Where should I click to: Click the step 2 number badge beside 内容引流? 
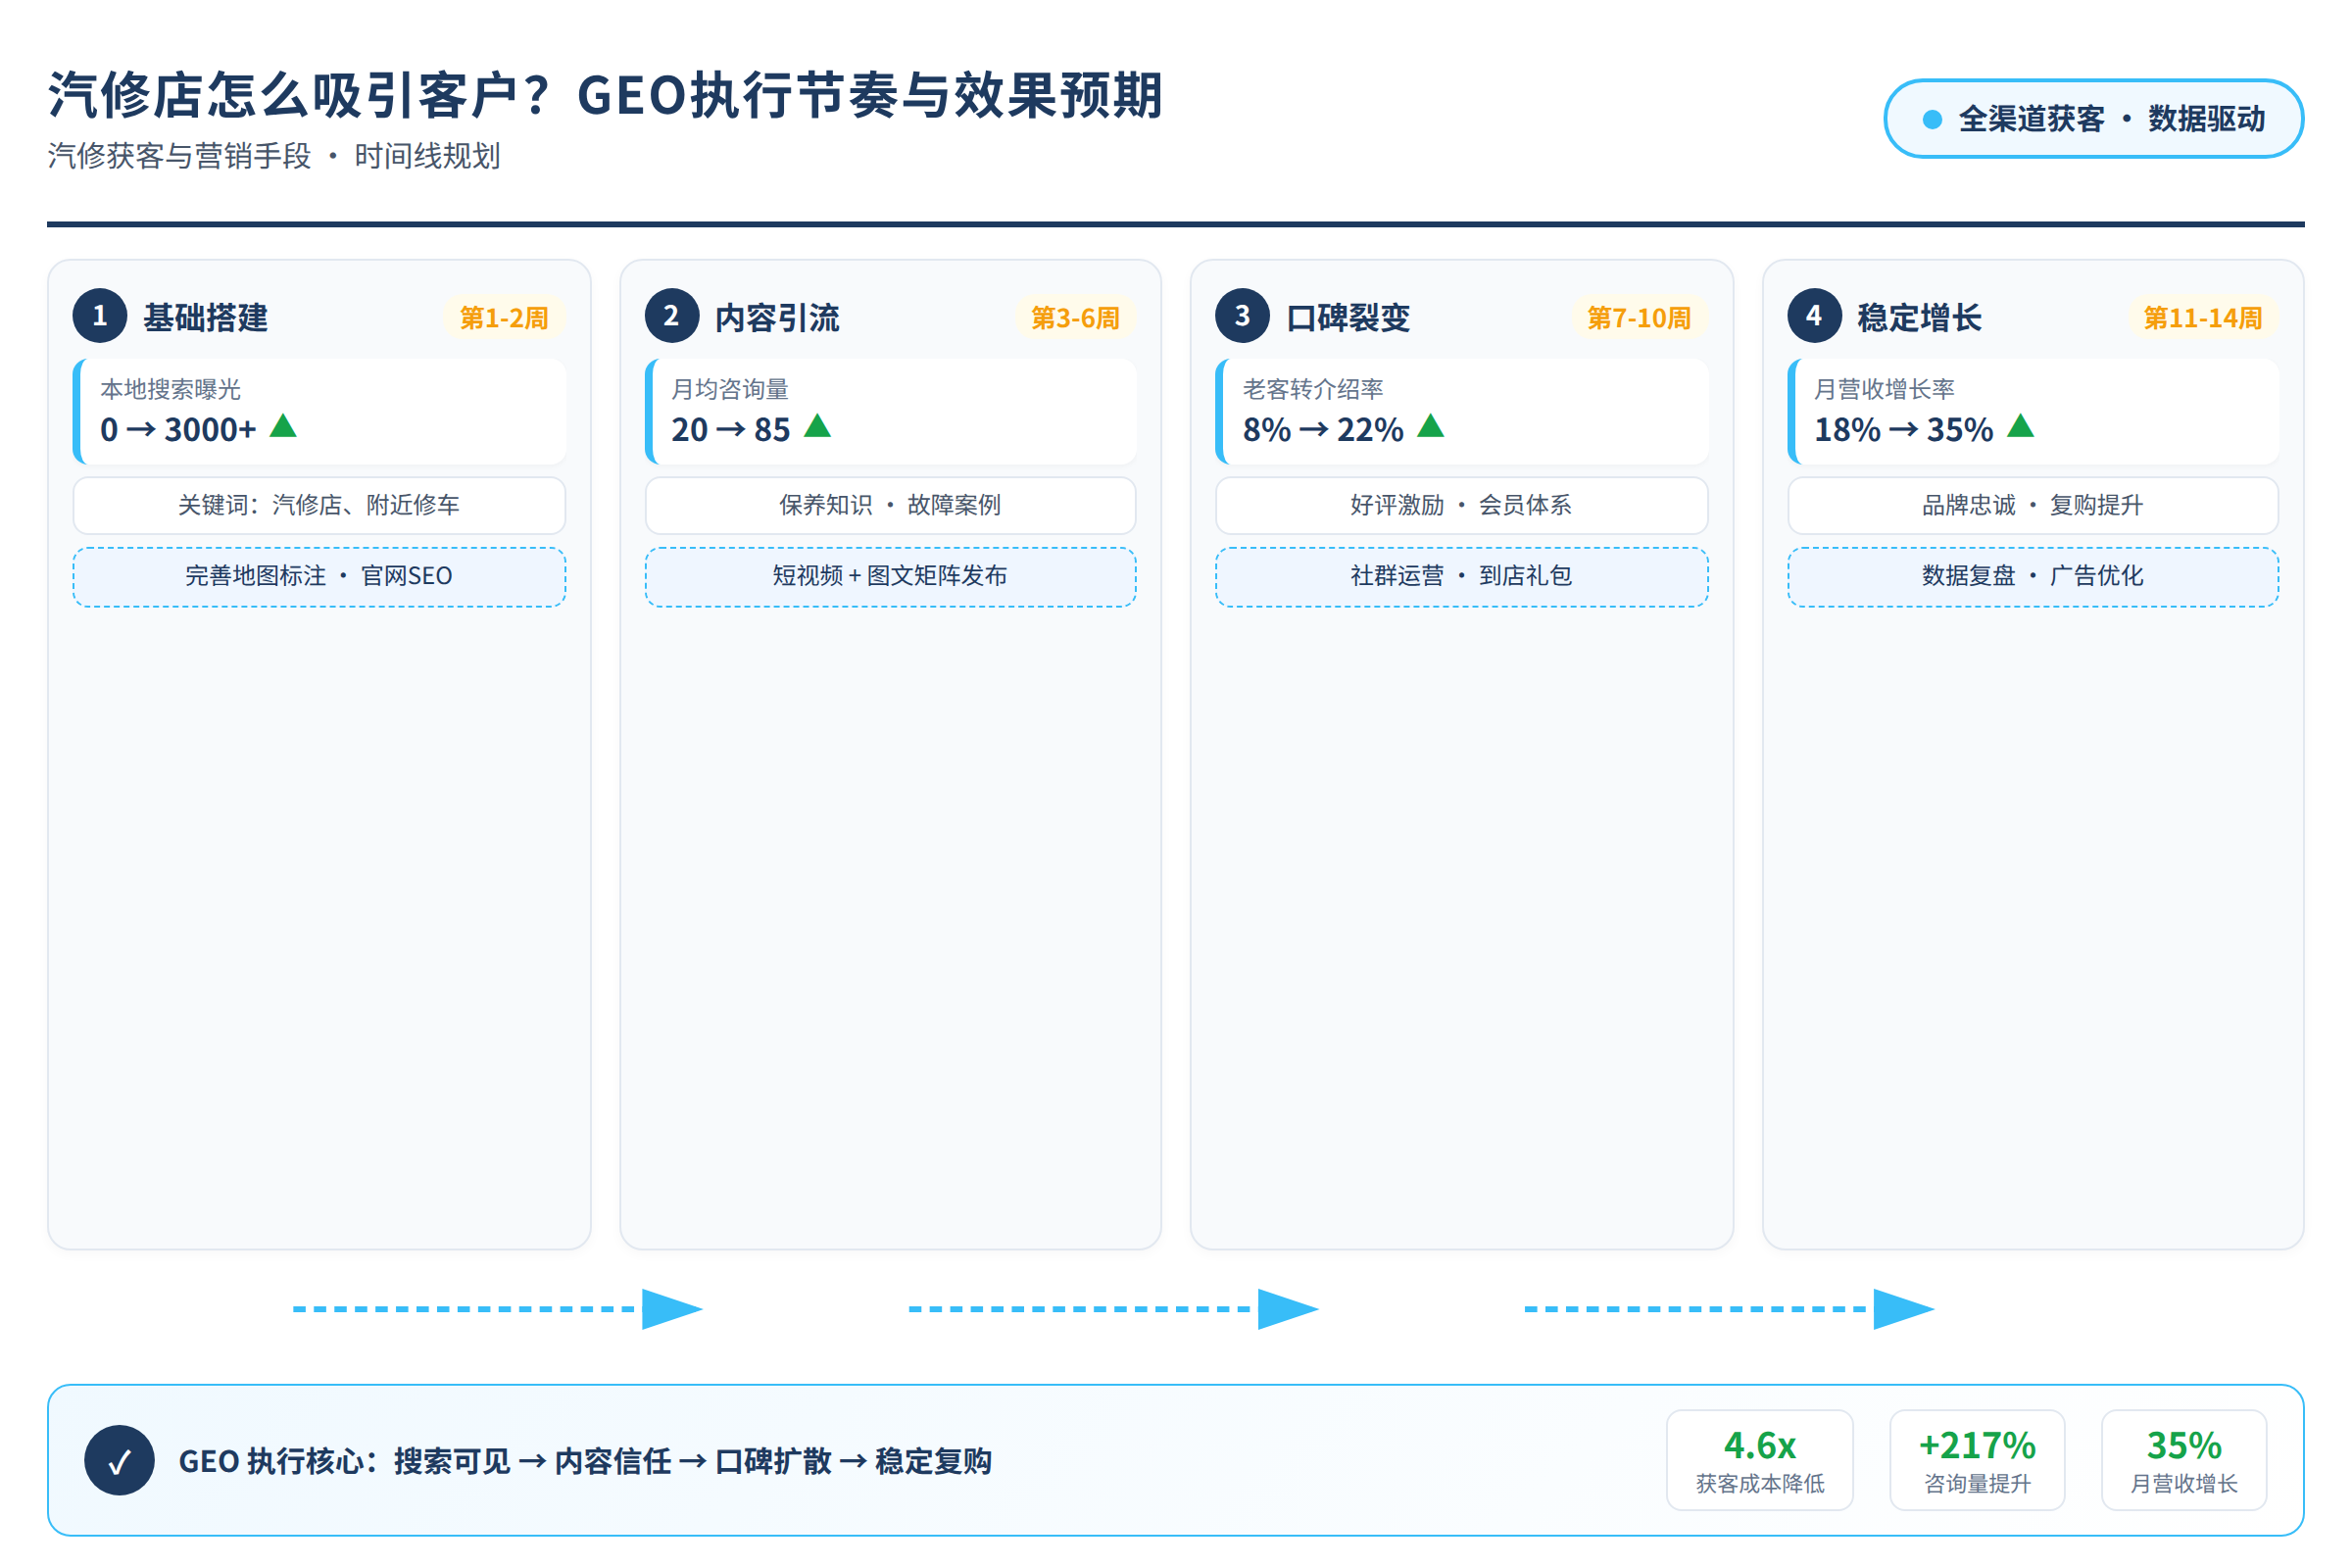pyautogui.click(x=672, y=316)
